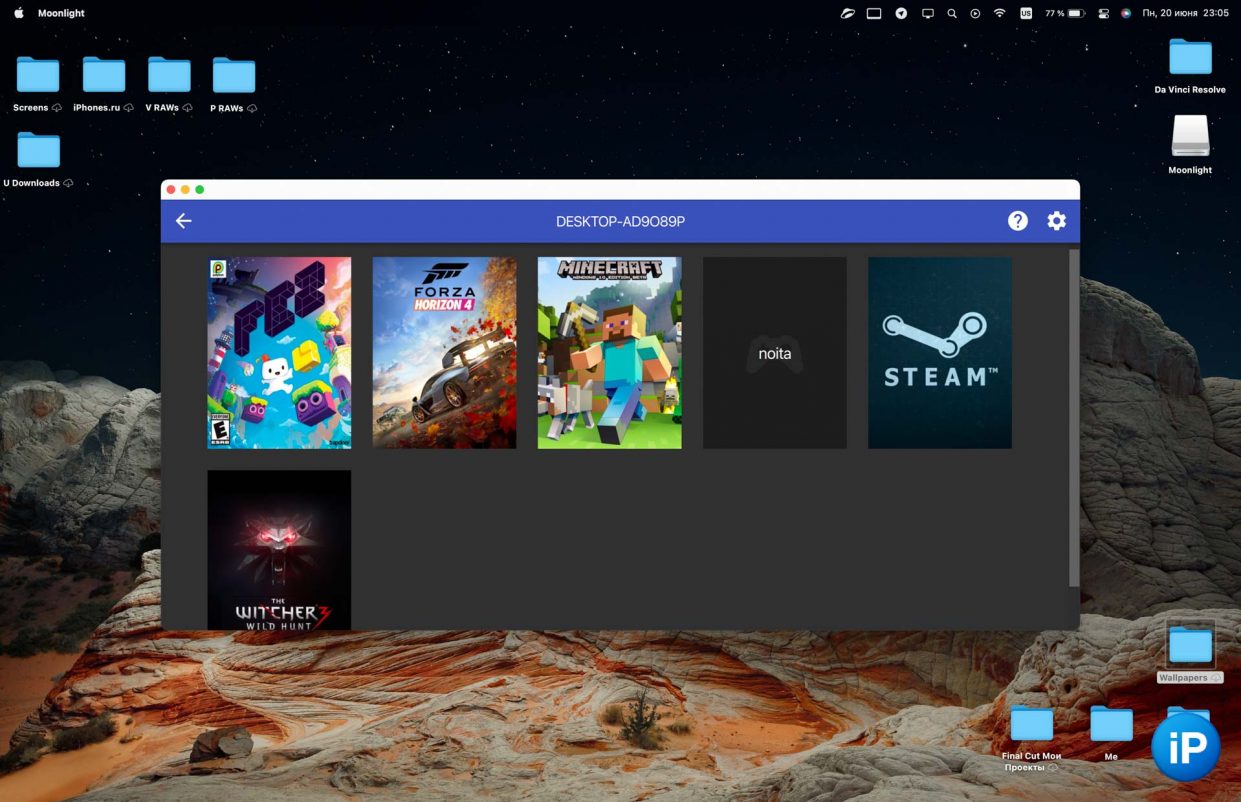Click the battery 77% indicator
1241x802 pixels.
[1064, 13]
